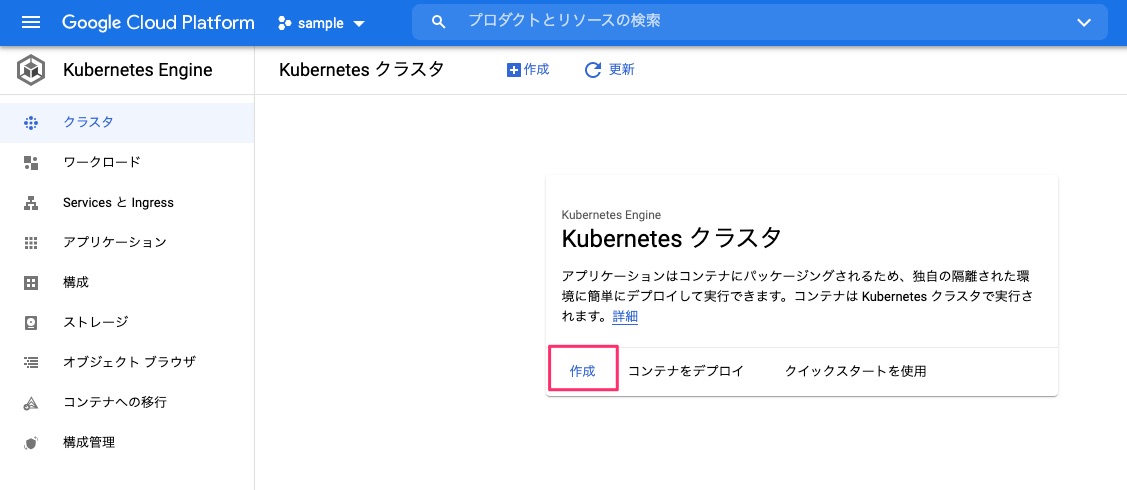
Task: Open ストレージ in the sidebar
Action: pos(126,322)
